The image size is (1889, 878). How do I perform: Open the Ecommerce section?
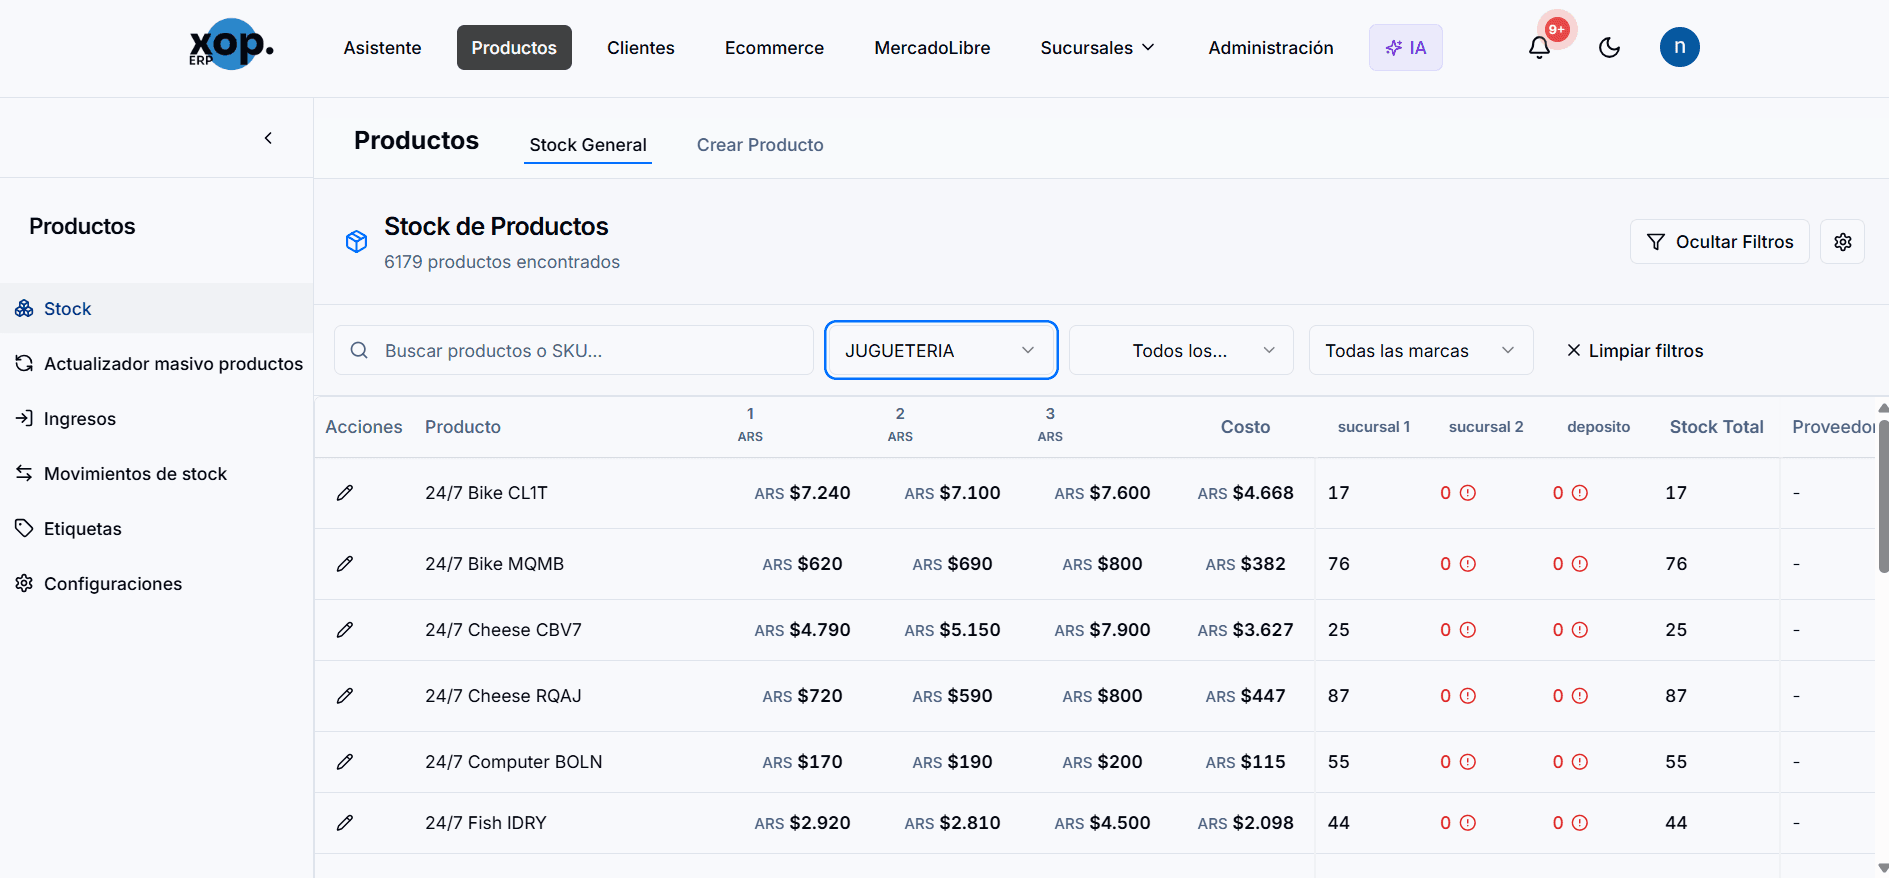774,48
